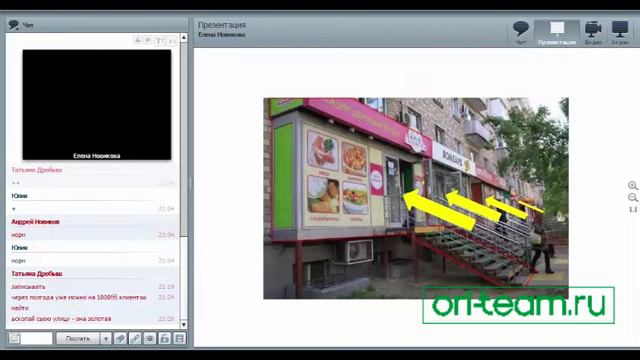Select message 'вскопай свою улицу - она золотая'
The image size is (640, 360).
61,319
